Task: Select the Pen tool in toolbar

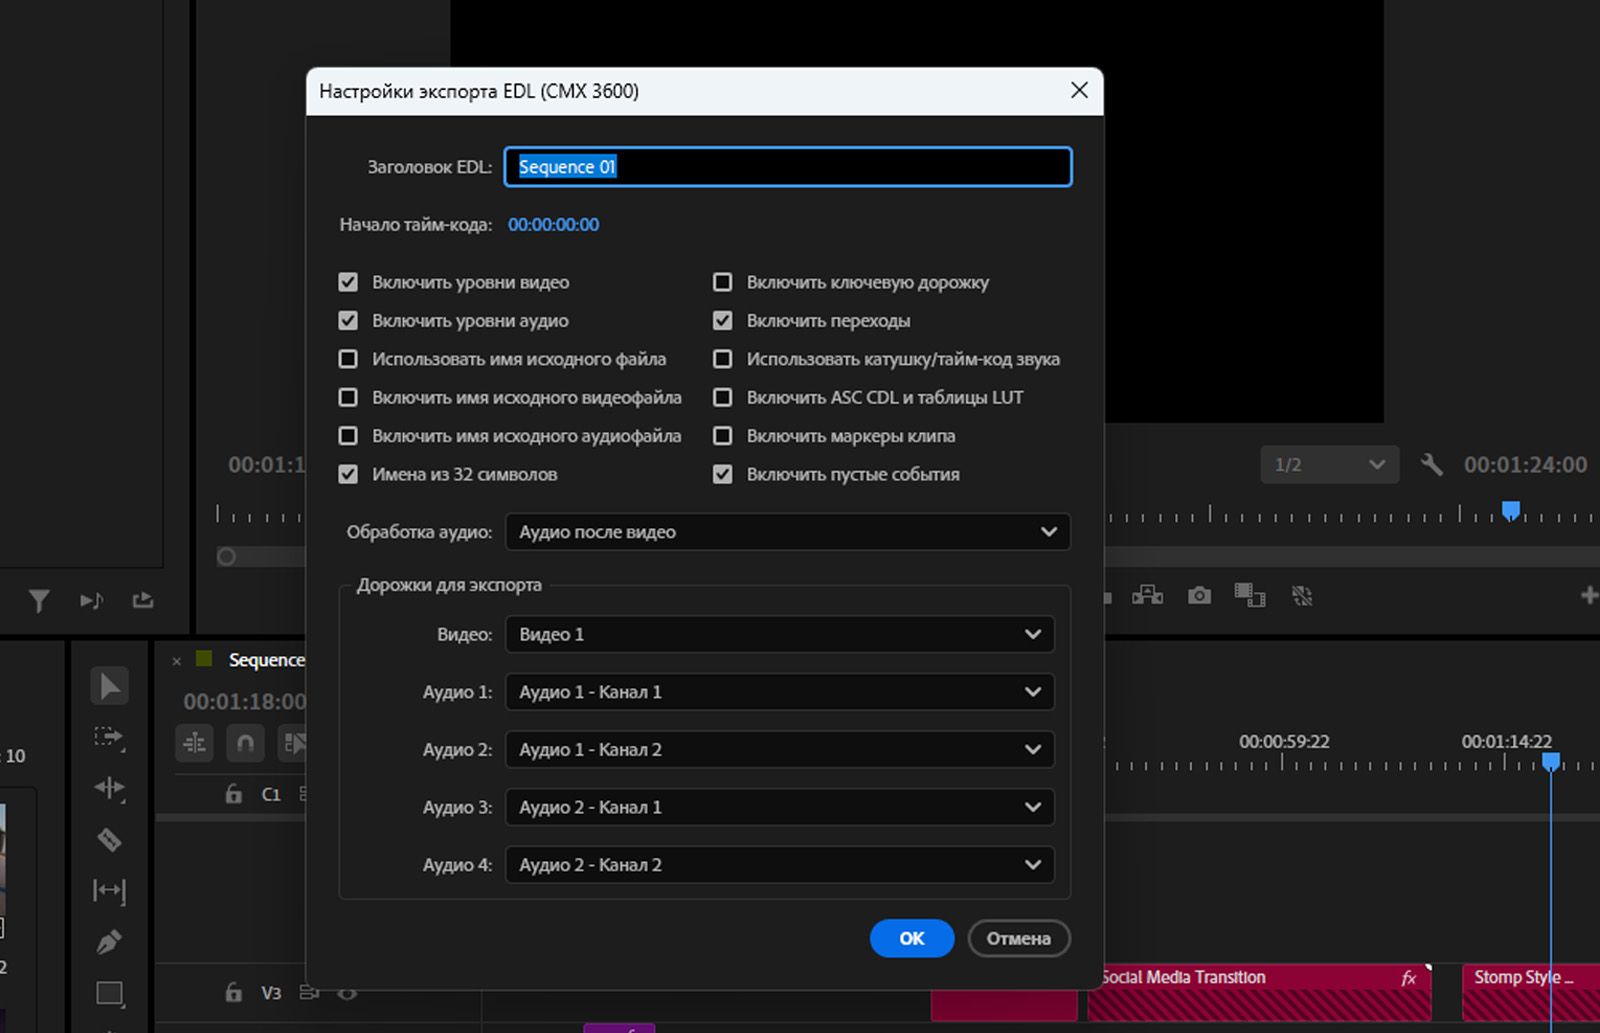Action: (x=109, y=941)
